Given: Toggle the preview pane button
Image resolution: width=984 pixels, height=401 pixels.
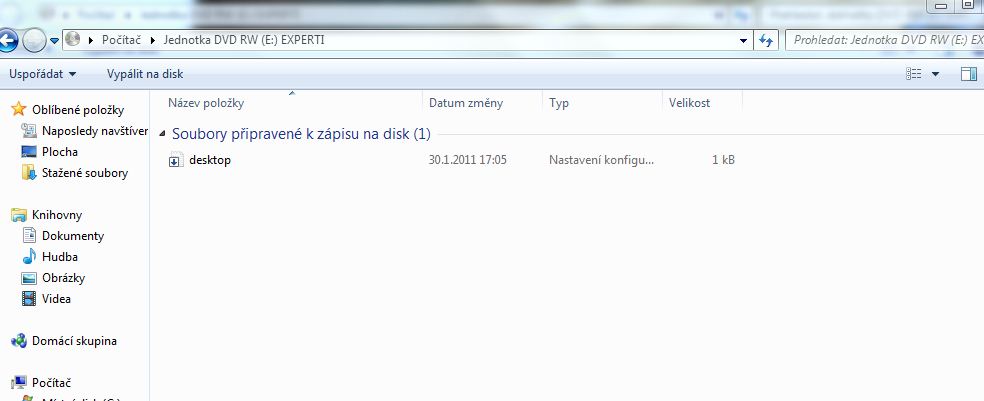Looking at the screenshot, I should pos(969,74).
